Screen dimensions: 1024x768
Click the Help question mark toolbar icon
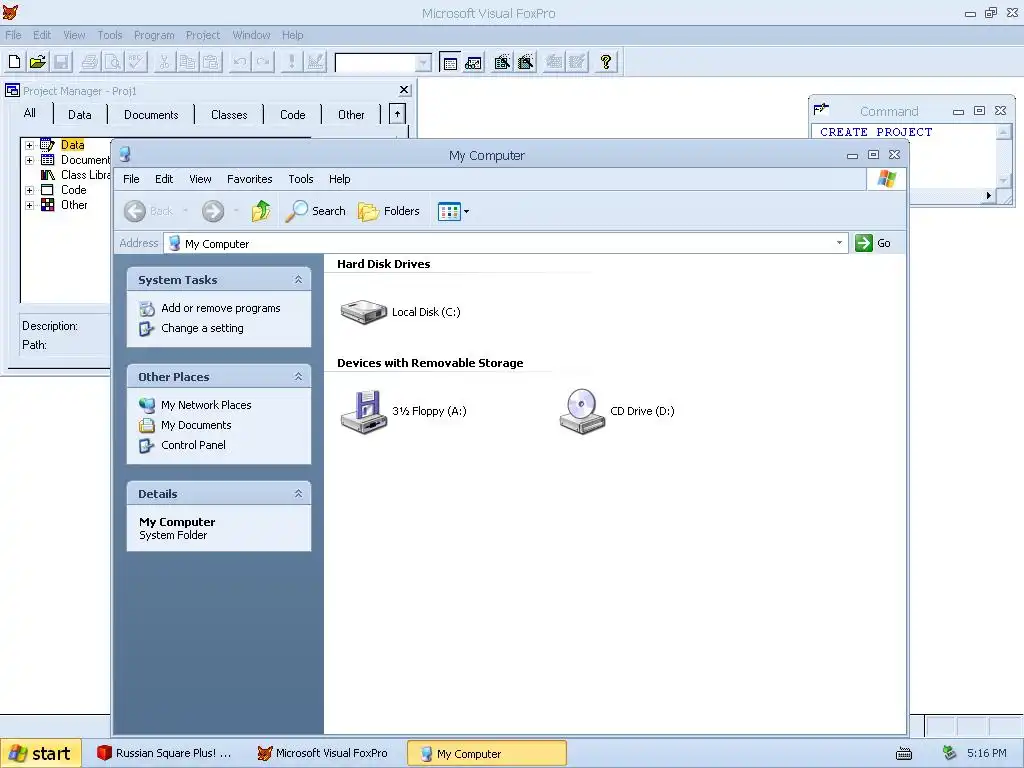click(x=606, y=62)
